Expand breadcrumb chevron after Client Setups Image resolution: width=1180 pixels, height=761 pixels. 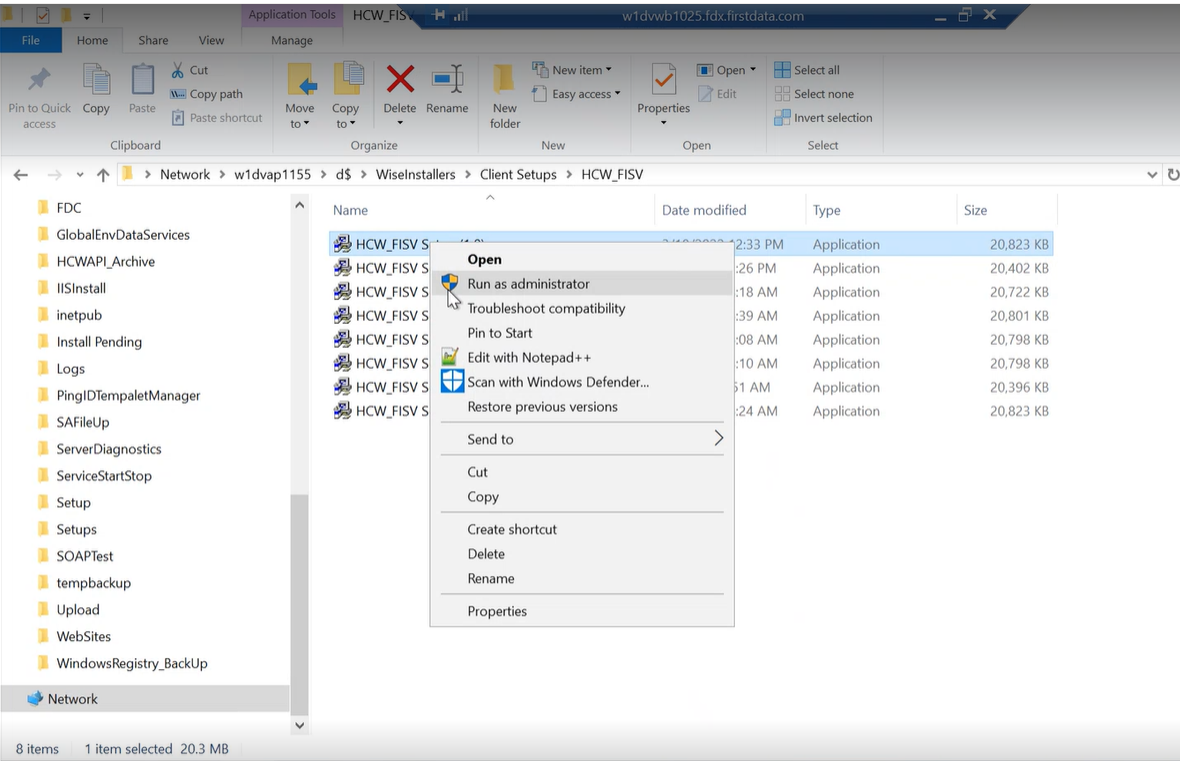click(x=568, y=175)
